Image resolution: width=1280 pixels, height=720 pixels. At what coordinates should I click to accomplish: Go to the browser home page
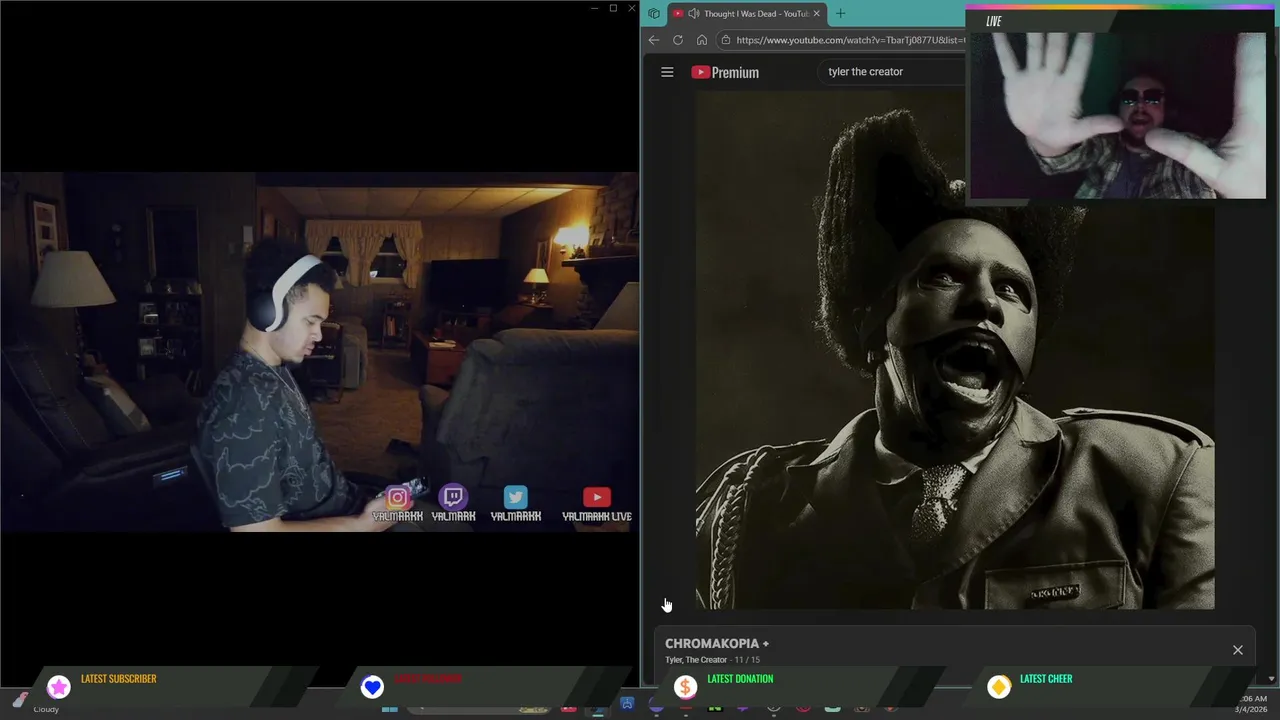click(x=701, y=40)
